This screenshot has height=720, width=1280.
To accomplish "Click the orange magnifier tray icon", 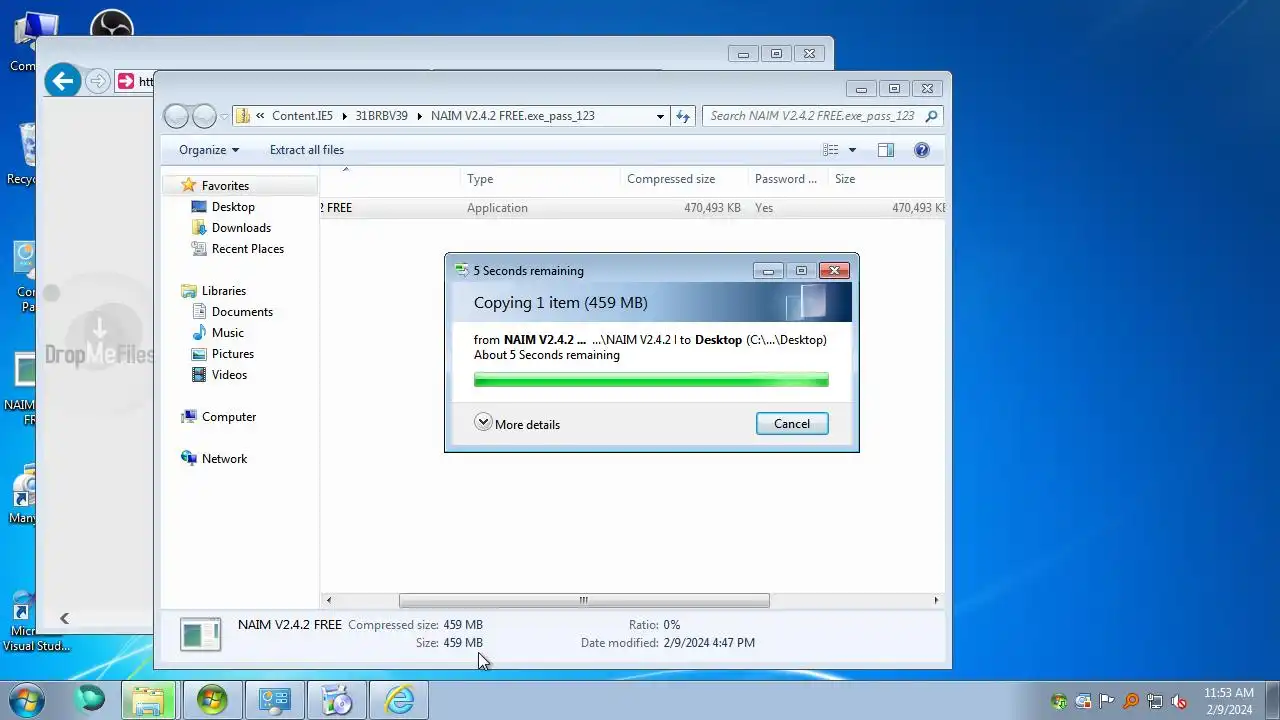I will tap(1131, 701).
